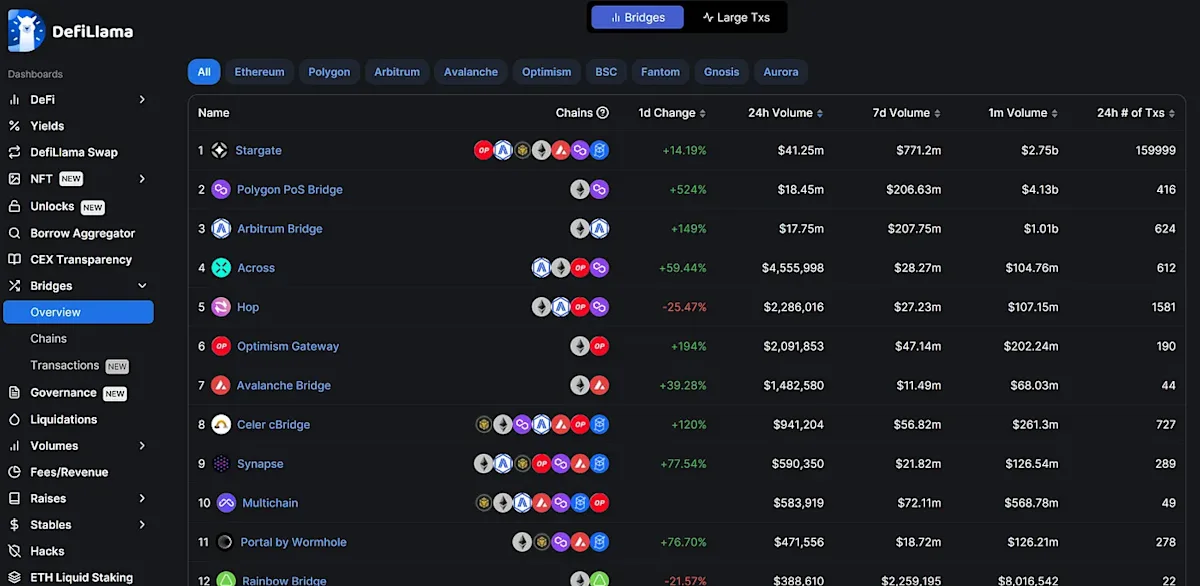The image size is (1200, 586).
Task: Click the Across bridge icon
Action: (x=221, y=268)
